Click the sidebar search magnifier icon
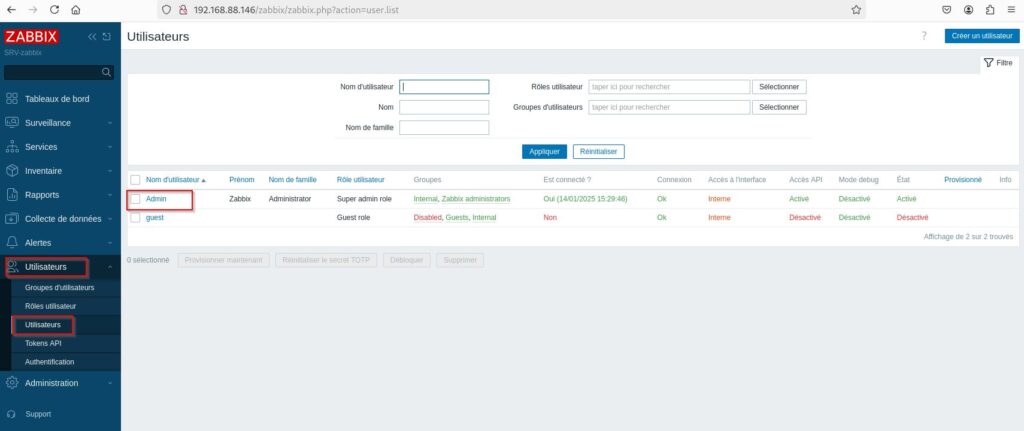Image resolution: width=1024 pixels, height=431 pixels. [106, 72]
